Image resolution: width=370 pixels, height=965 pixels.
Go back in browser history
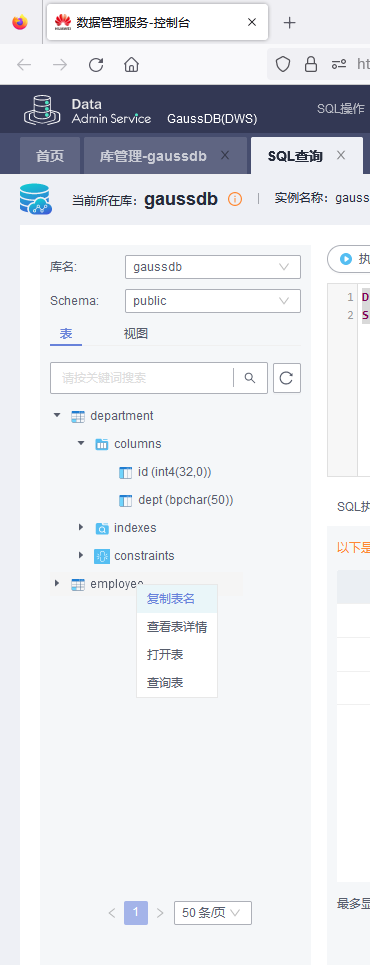[24, 65]
